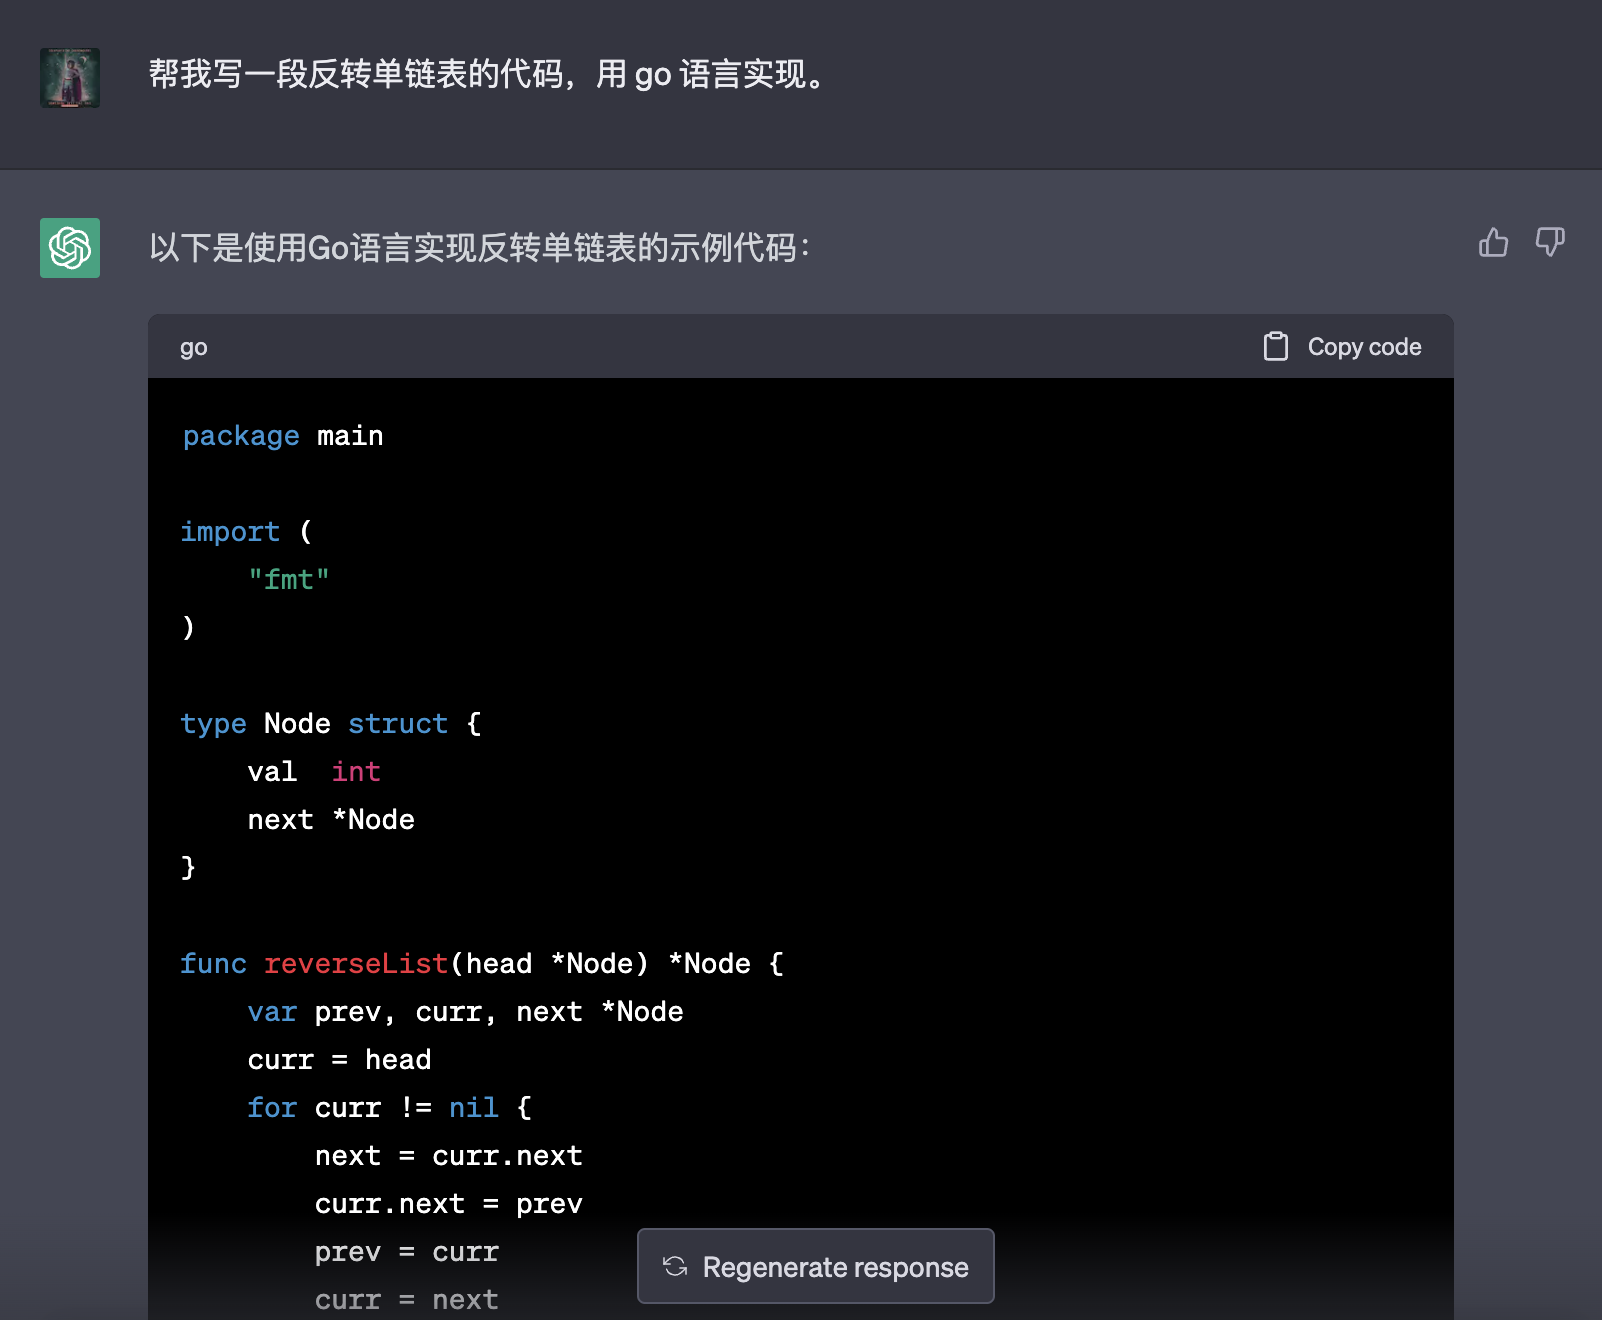This screenshot has width=1602, height=1320.
Task: Click the circular arrows regenerate icon
Action: click(675, 1266)
